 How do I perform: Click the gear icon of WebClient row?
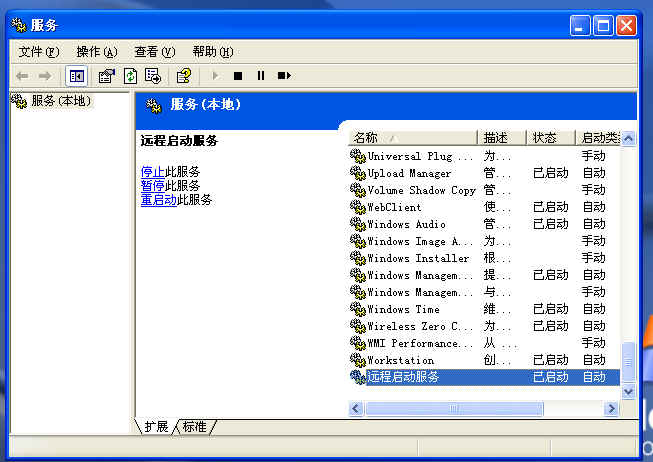pyautogui.click(x=358, y=207)
